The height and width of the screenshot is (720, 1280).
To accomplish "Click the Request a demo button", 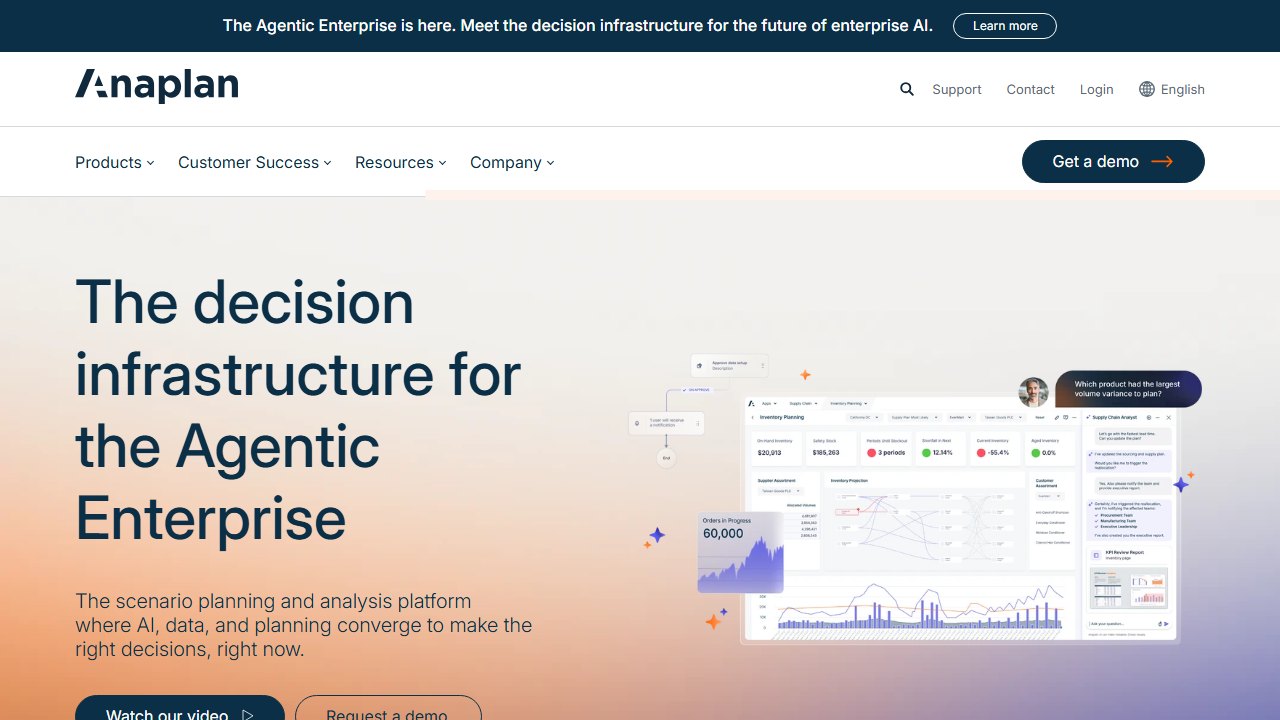I will [388, 708].
